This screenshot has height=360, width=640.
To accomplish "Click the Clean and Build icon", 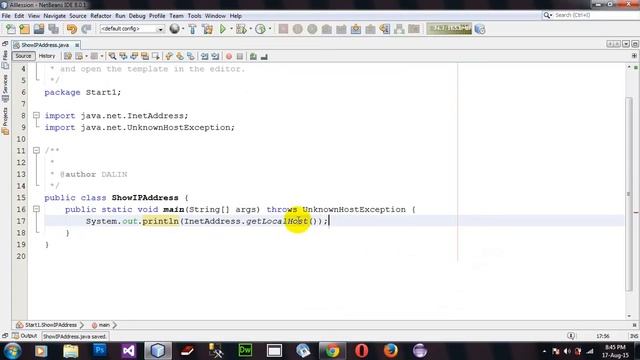I will point(207,29).
